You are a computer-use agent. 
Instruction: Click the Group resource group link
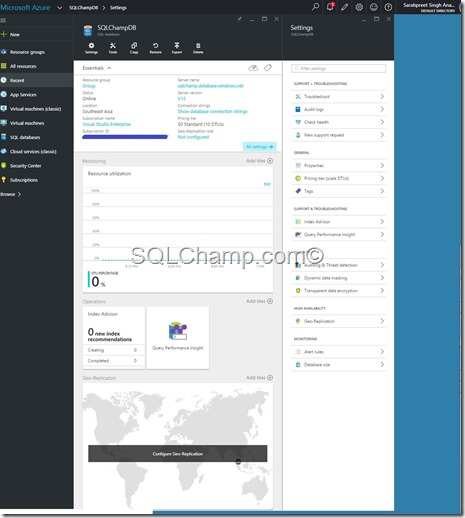pyautogui.click(x=89, y=86)
